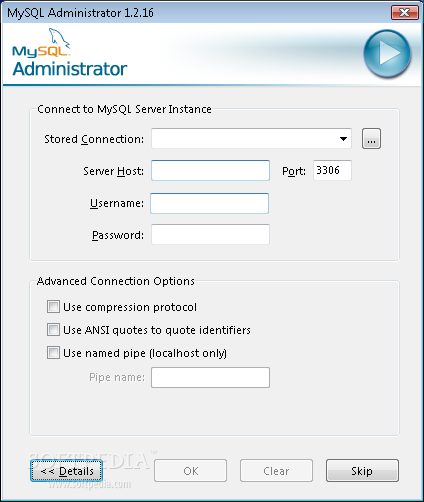Click the blue play arrow icon
This screenshot has width=424, height=502.
(x=387, y=54)
